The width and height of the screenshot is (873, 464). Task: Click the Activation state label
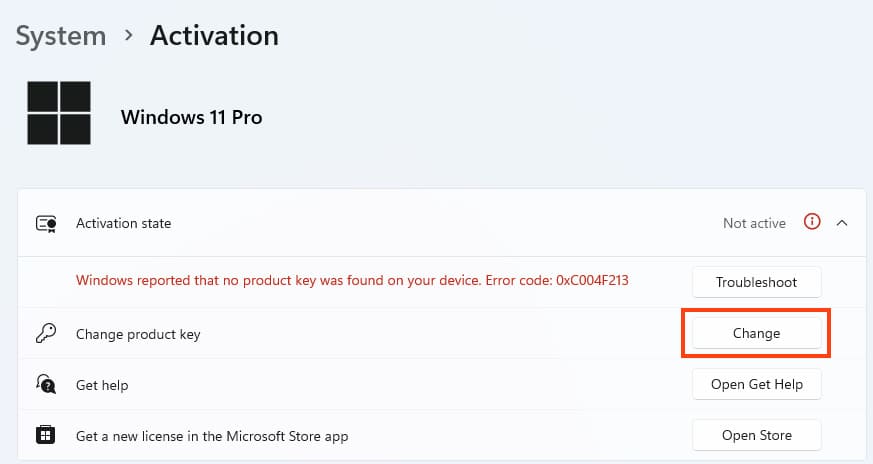(123, 223)
